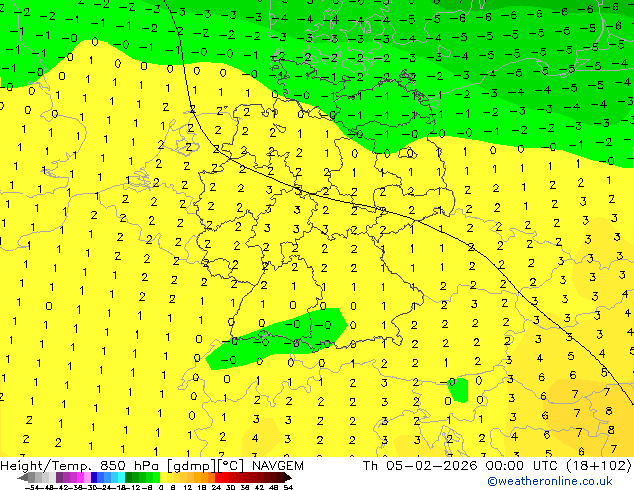Click the '05-02-2026' date text
The height and width of the screenshot is (490, 634).
pyautogui.click(x=431, y=466)
